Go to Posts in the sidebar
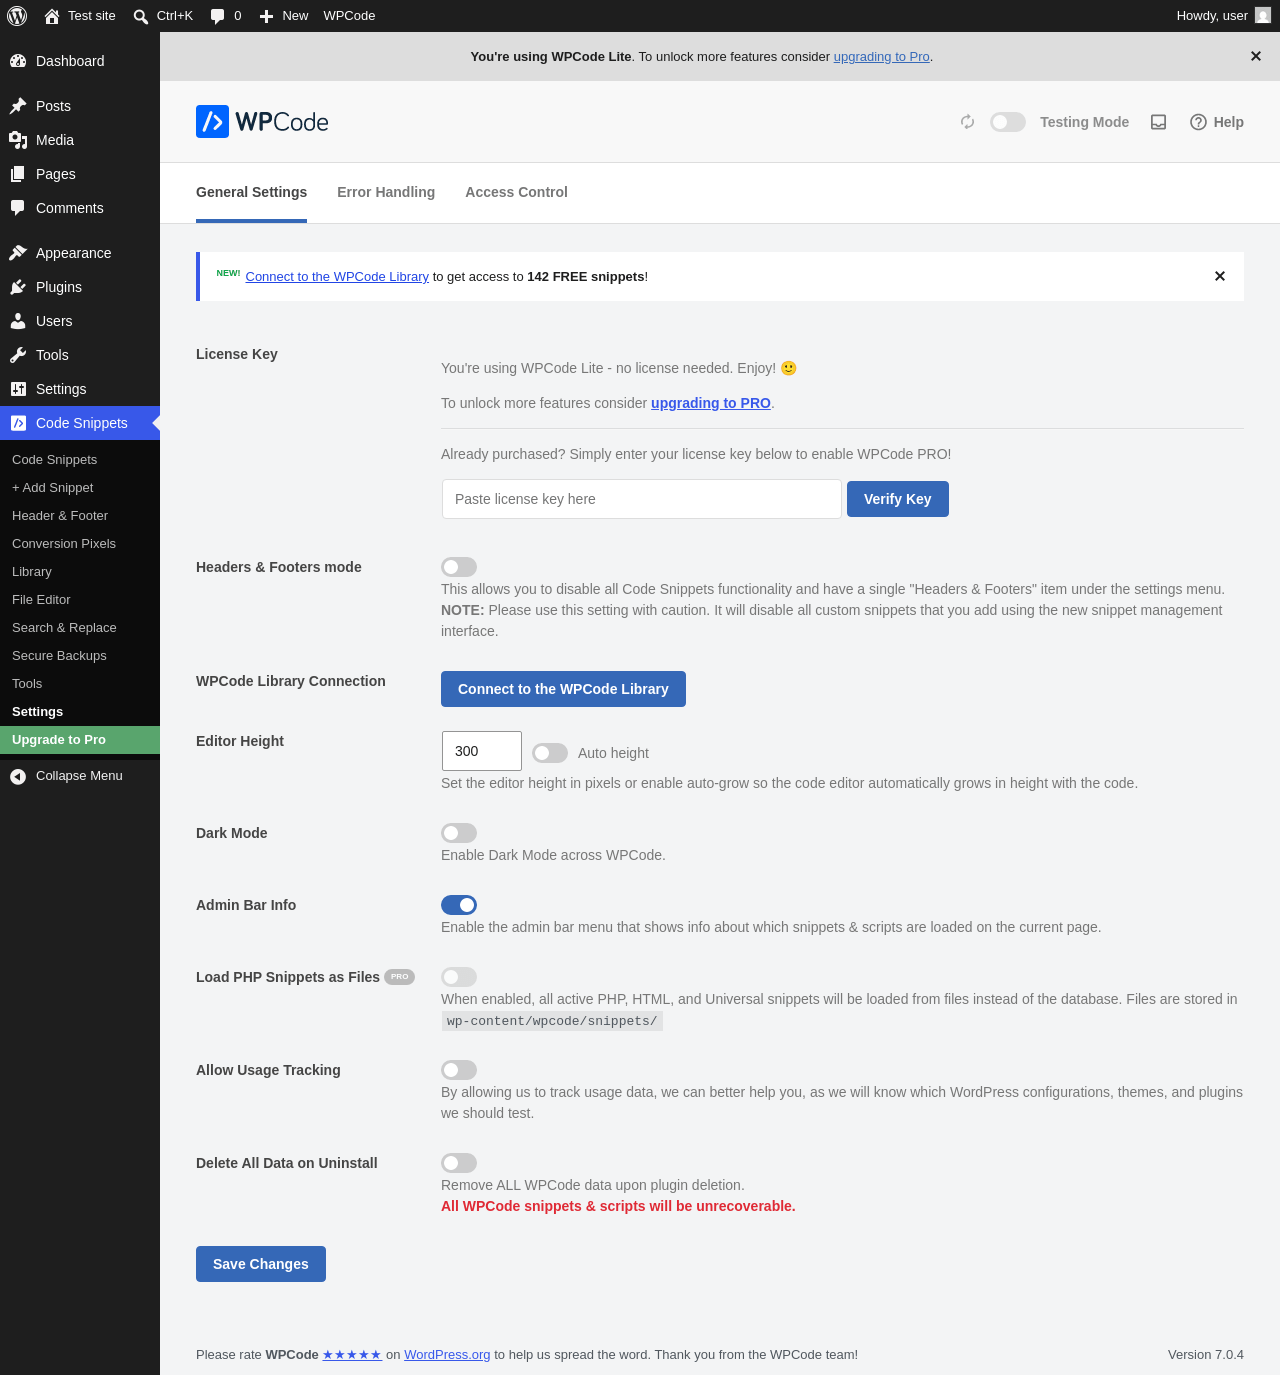 80,106
